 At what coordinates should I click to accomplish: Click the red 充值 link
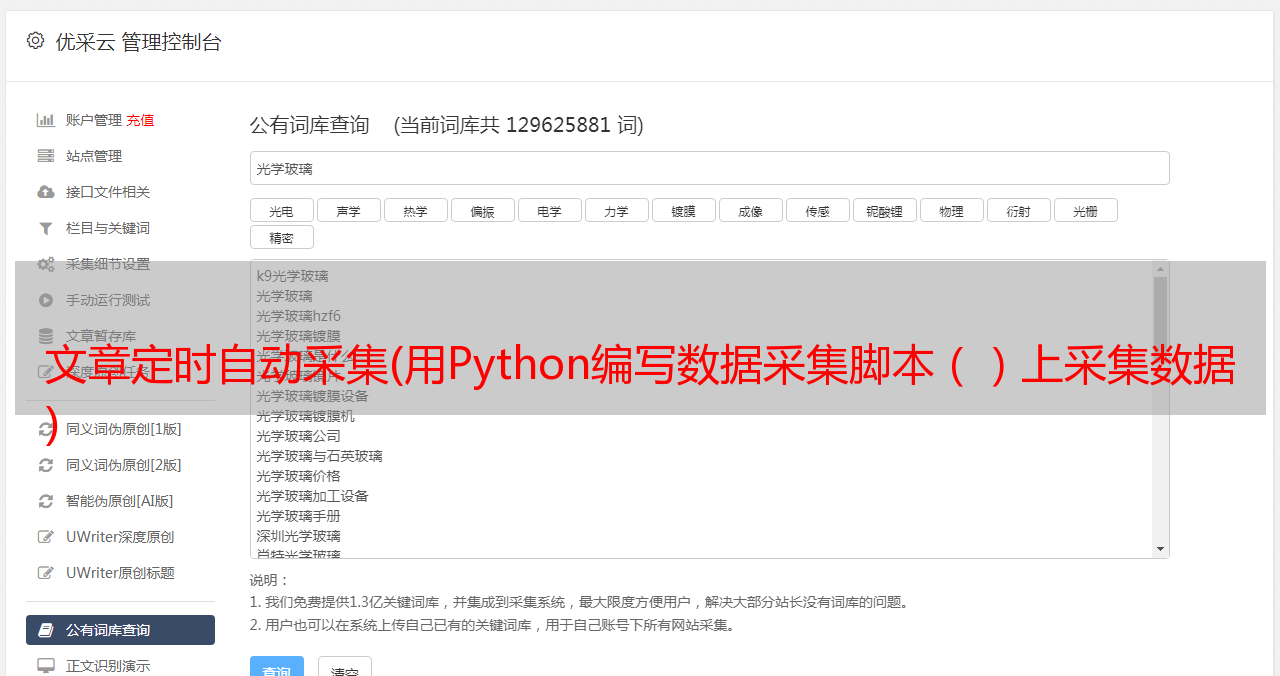[140, 120]
